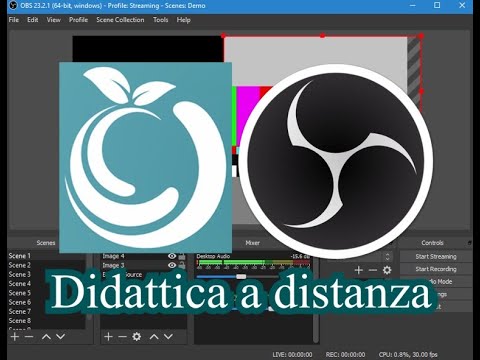Move selected scene down
Screen dimensions: 480x360
pyautogui.click(x=60, y=337)
